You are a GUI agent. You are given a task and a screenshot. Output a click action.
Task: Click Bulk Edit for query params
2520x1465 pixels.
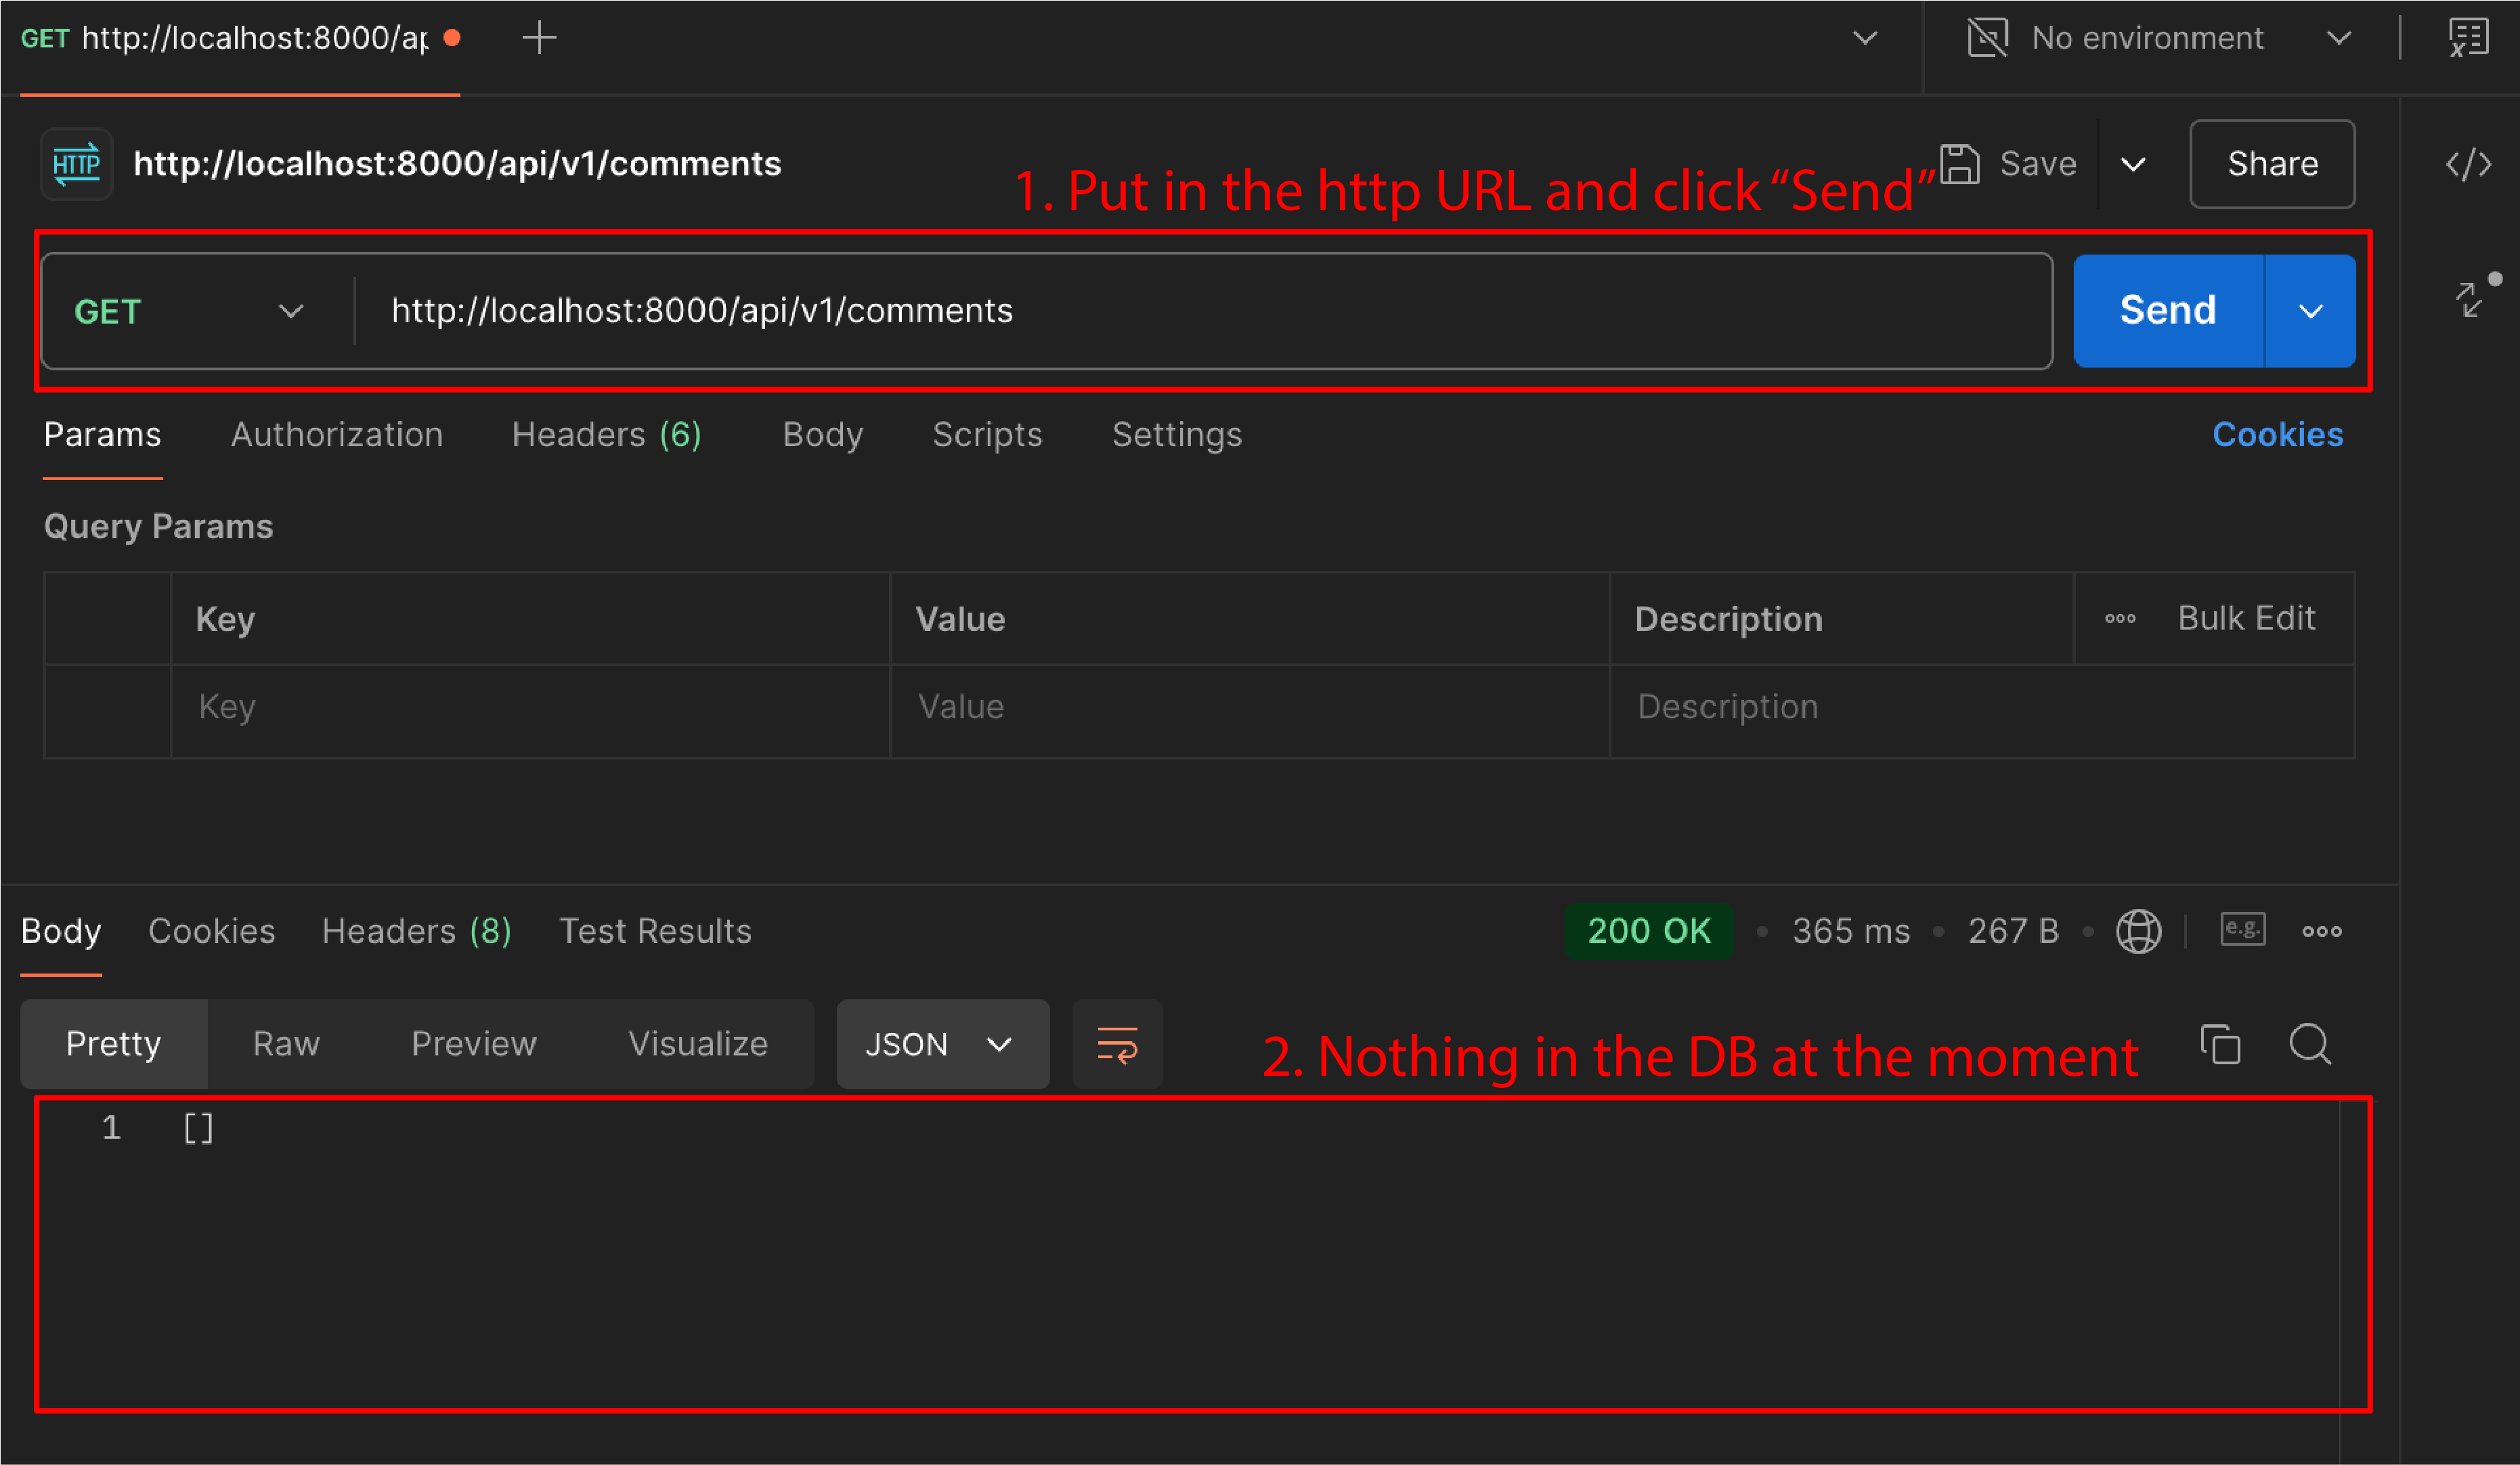click(x=2246, y=618)
